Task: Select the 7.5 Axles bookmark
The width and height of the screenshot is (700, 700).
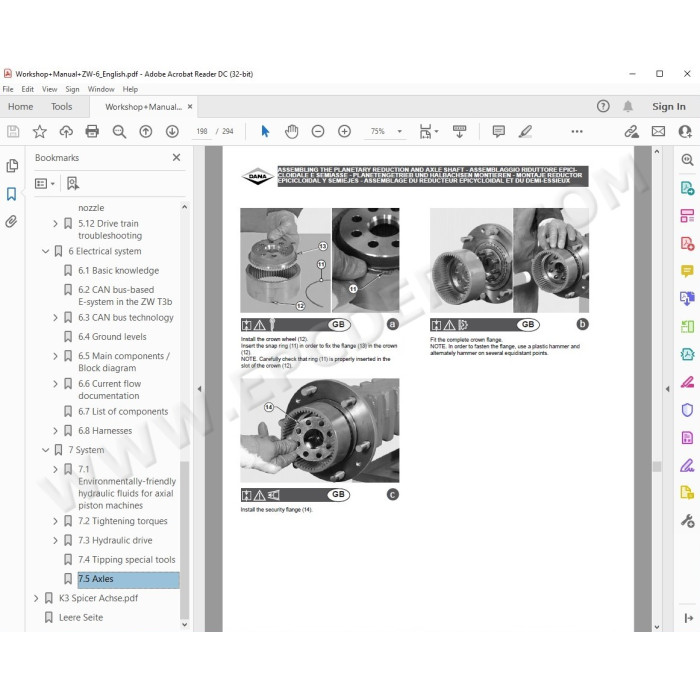Action: coord(128,579)
